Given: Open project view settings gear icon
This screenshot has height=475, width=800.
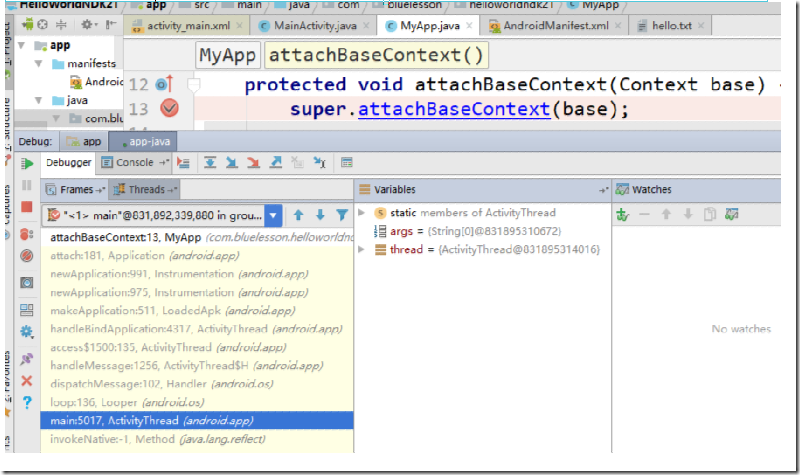Looking at the screenshot, I should (87, 24).
